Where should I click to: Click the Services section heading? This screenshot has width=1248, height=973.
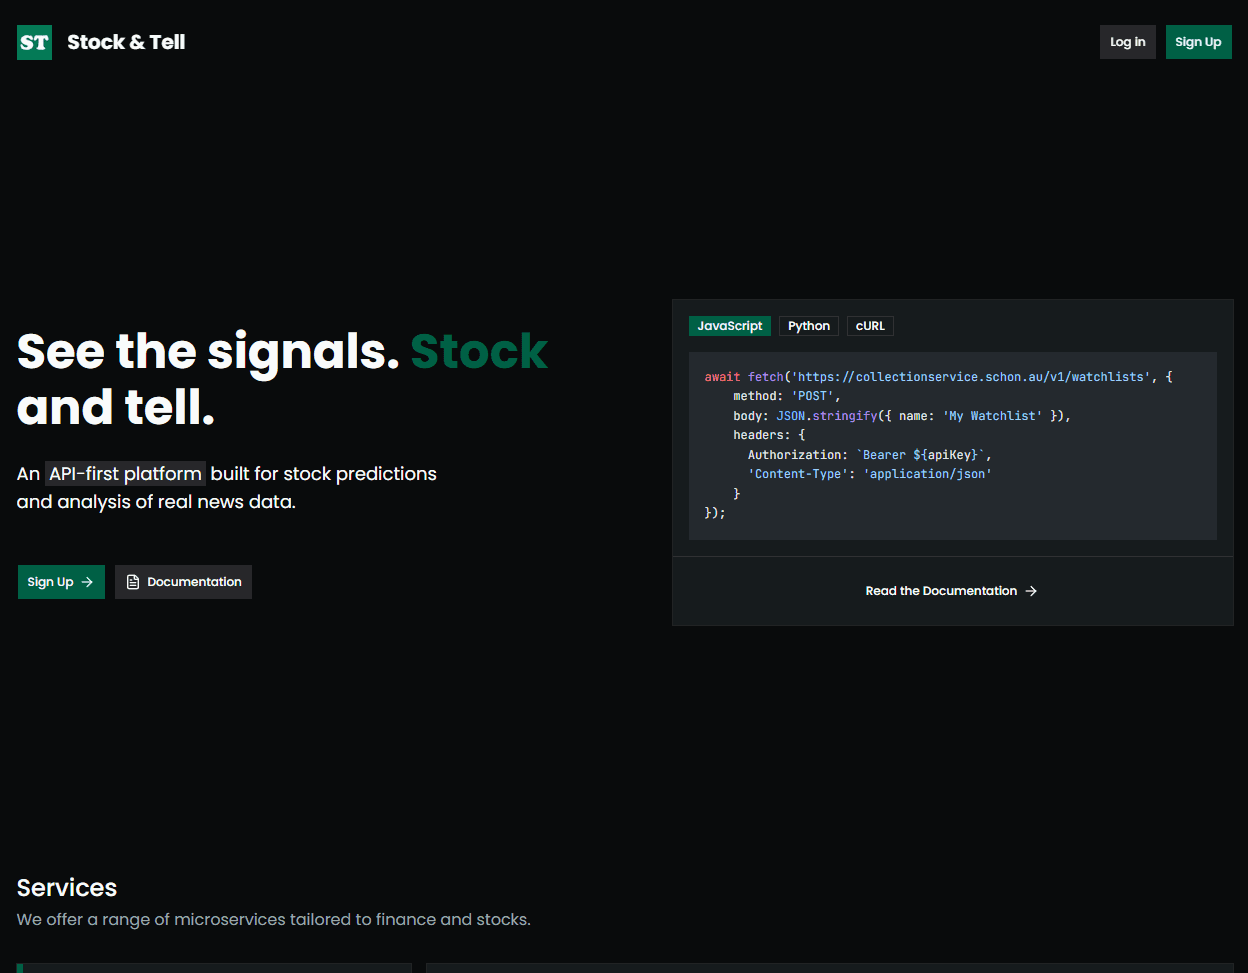pos(67,888)
